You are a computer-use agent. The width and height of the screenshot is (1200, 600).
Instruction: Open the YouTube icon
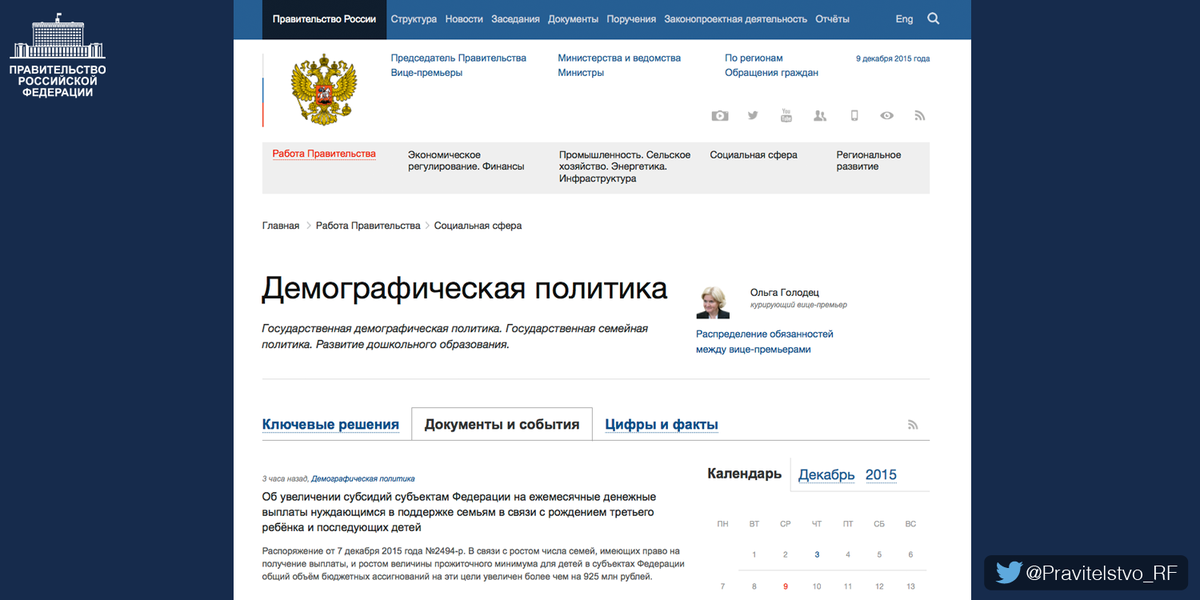786,116
